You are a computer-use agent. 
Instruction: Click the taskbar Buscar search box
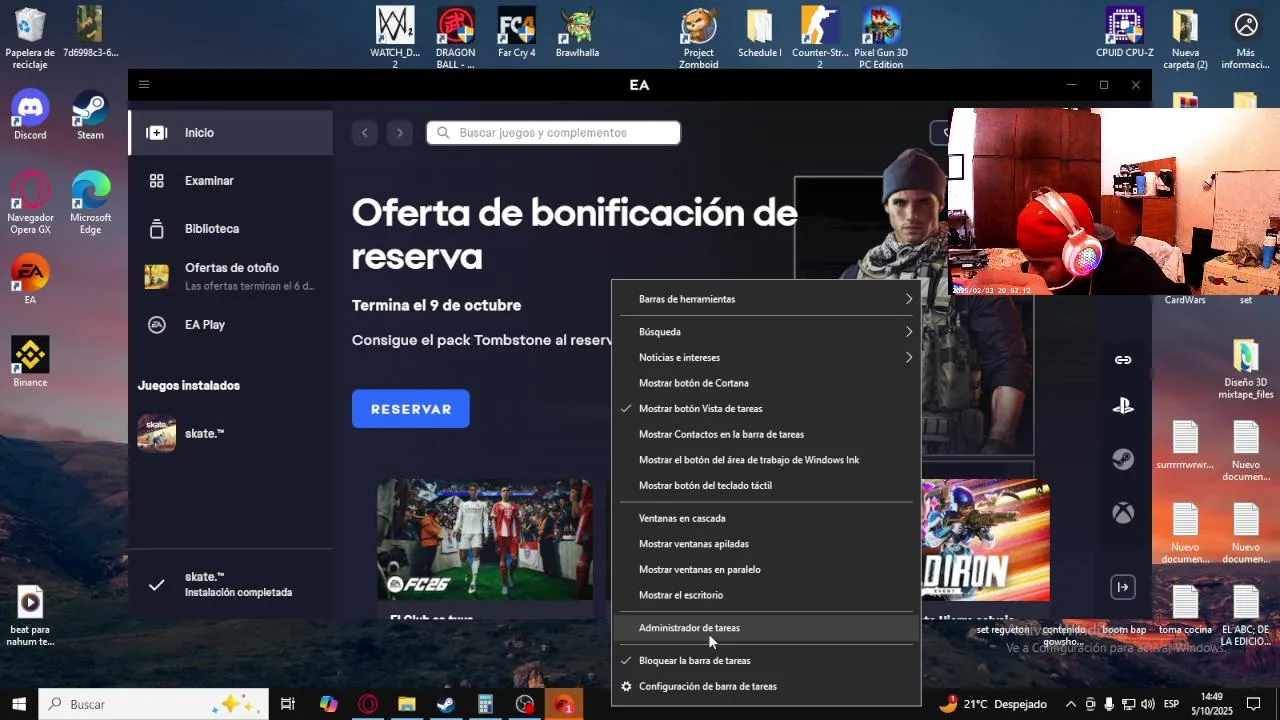(x=153, y=704)
